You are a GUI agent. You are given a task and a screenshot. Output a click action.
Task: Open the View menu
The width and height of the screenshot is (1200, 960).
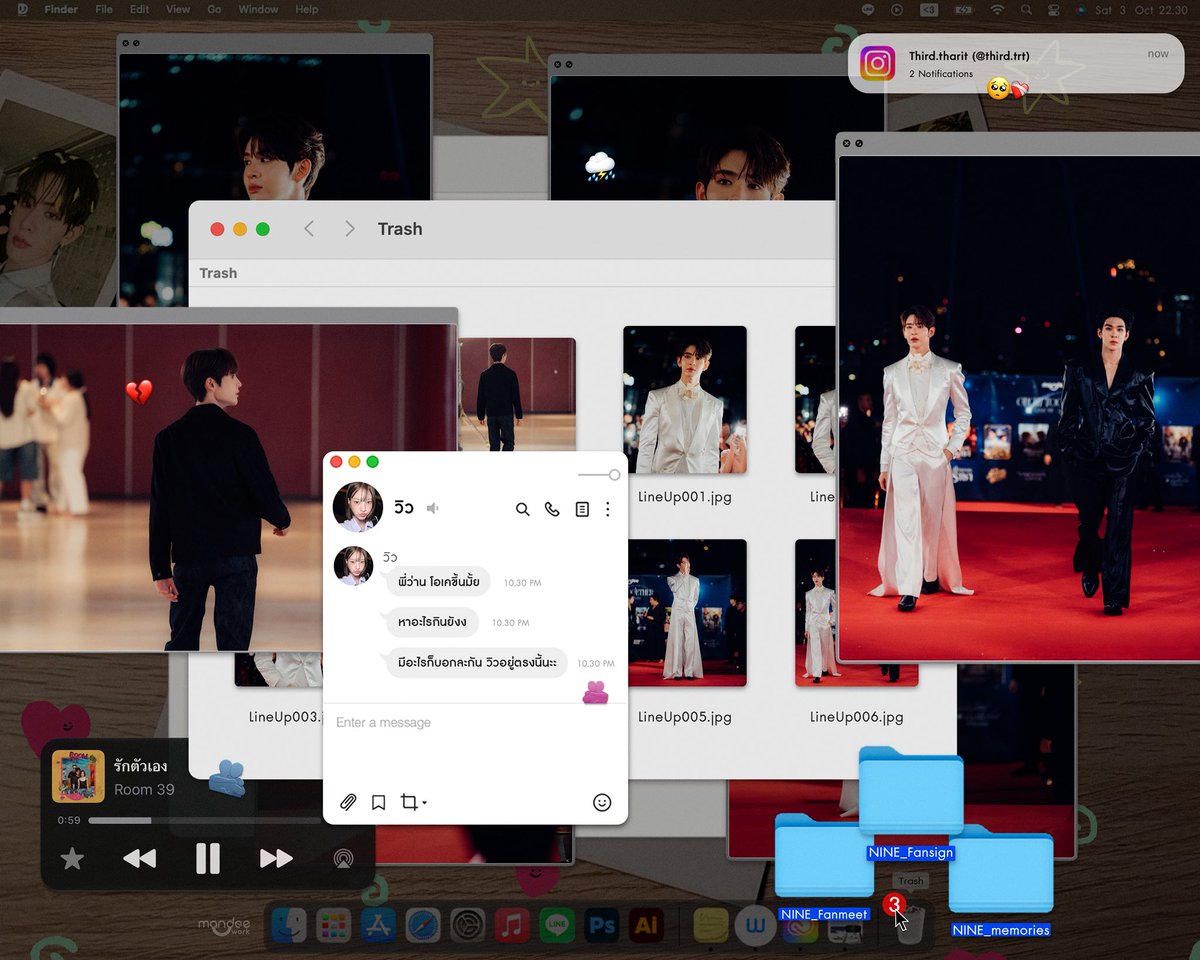tap(178, 9)
